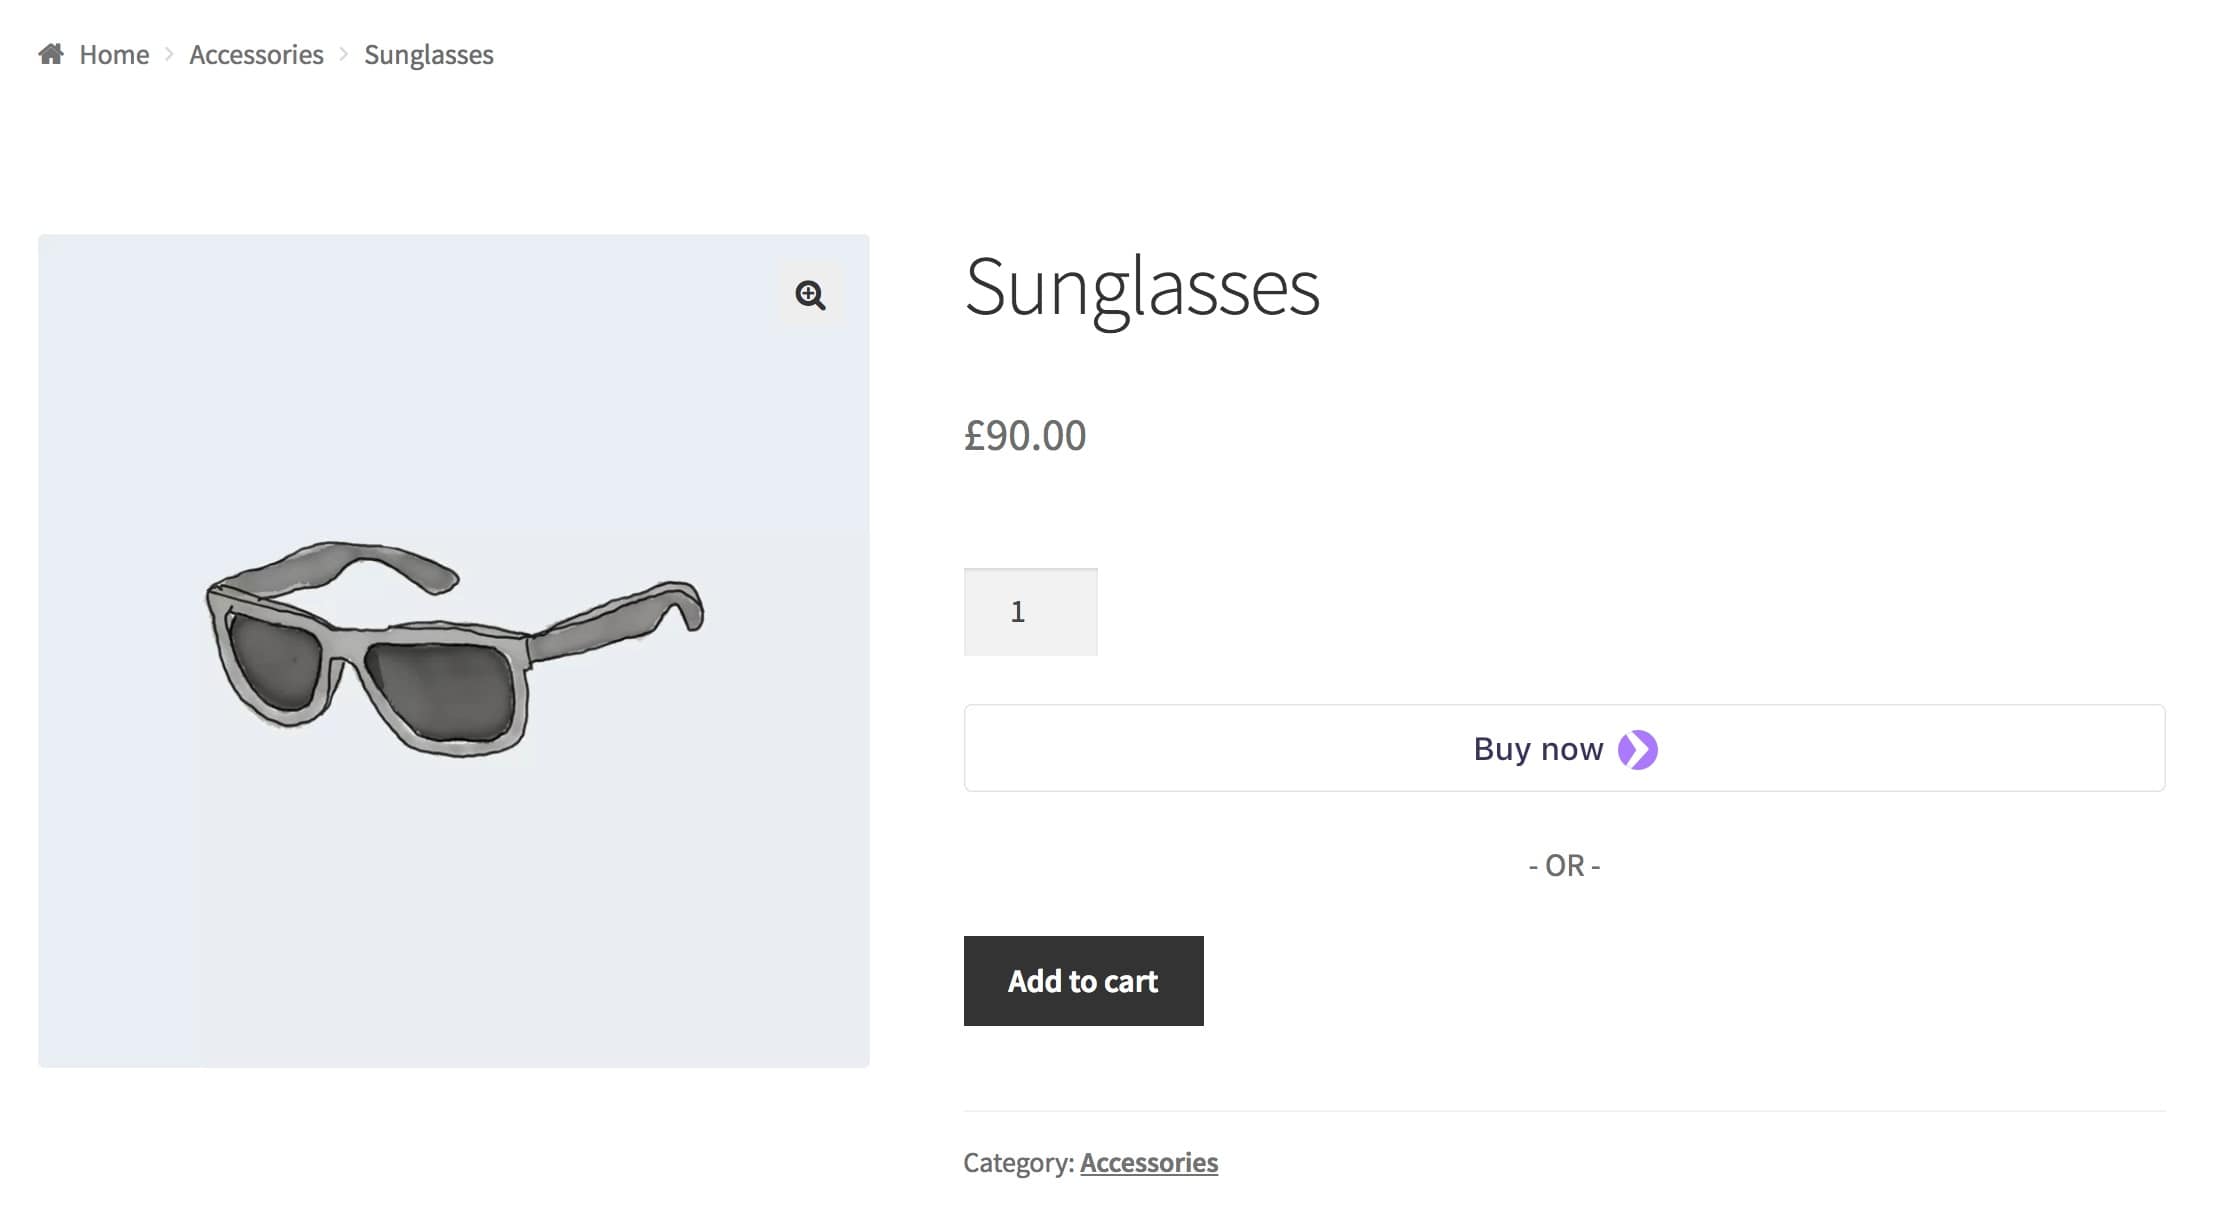Open the Accessories breadcrumb link

(x=256, y=55)
